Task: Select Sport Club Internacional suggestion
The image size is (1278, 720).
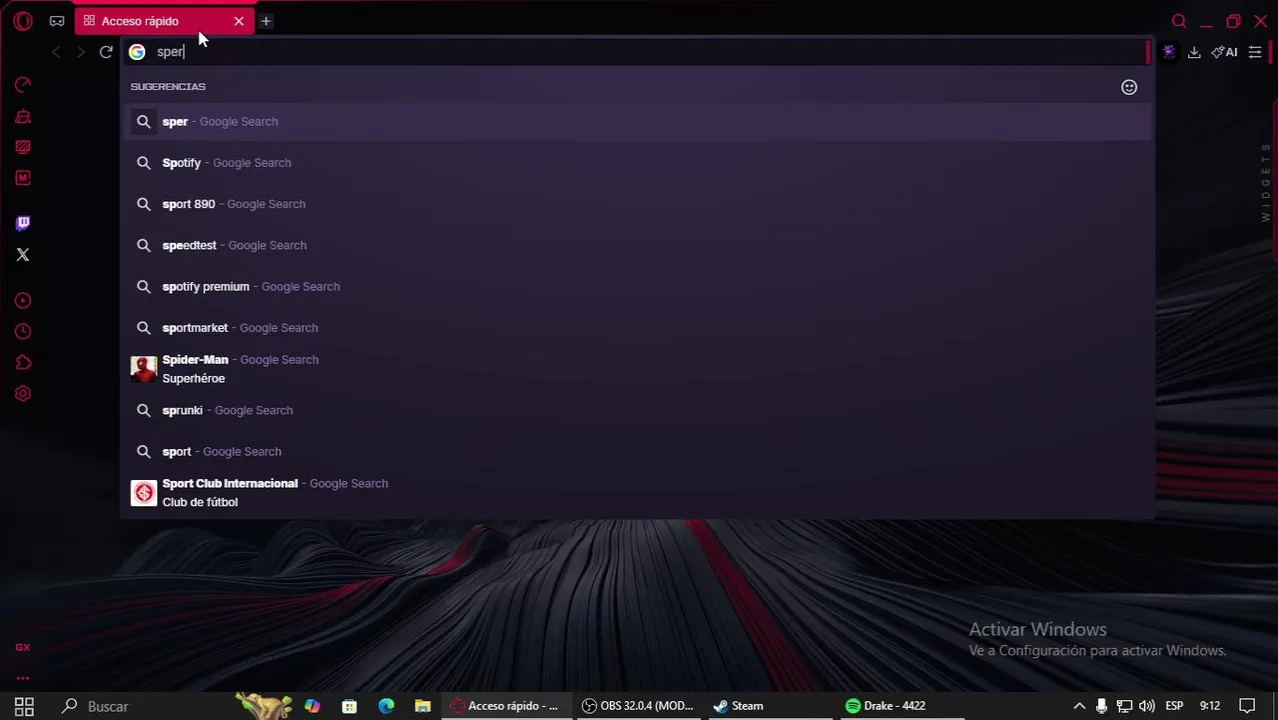Action: pos(638,492)
